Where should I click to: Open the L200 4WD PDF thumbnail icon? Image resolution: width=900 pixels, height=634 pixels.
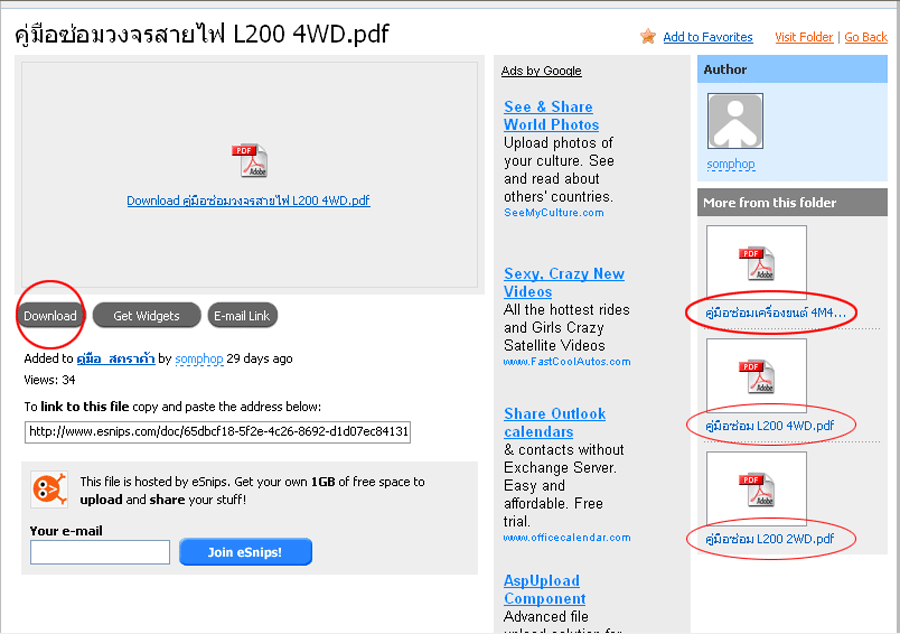(756, 375)
